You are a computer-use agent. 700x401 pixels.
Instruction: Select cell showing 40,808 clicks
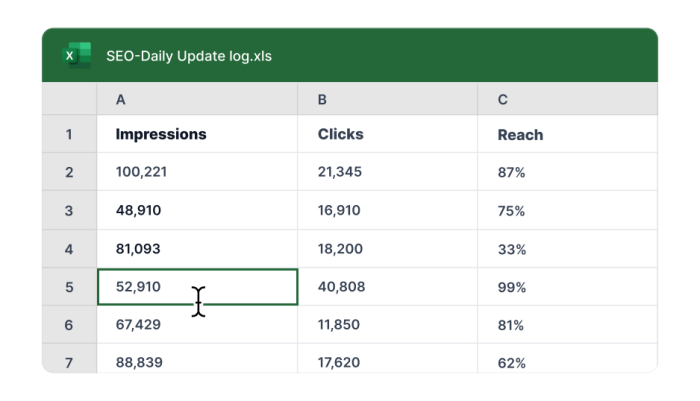point(387,287)
